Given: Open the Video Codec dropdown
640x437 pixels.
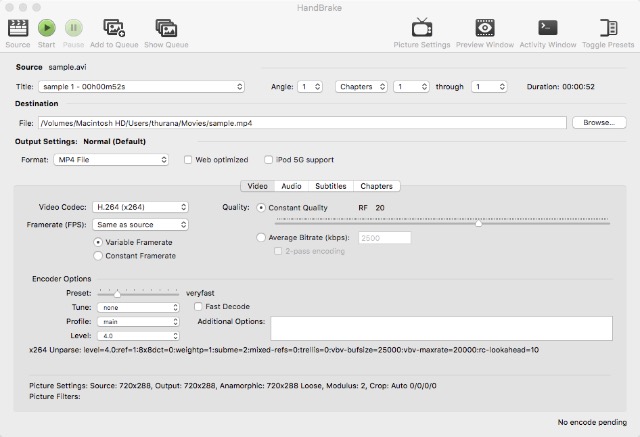Looking at the screenshot, I should click(x=139, y=207).
